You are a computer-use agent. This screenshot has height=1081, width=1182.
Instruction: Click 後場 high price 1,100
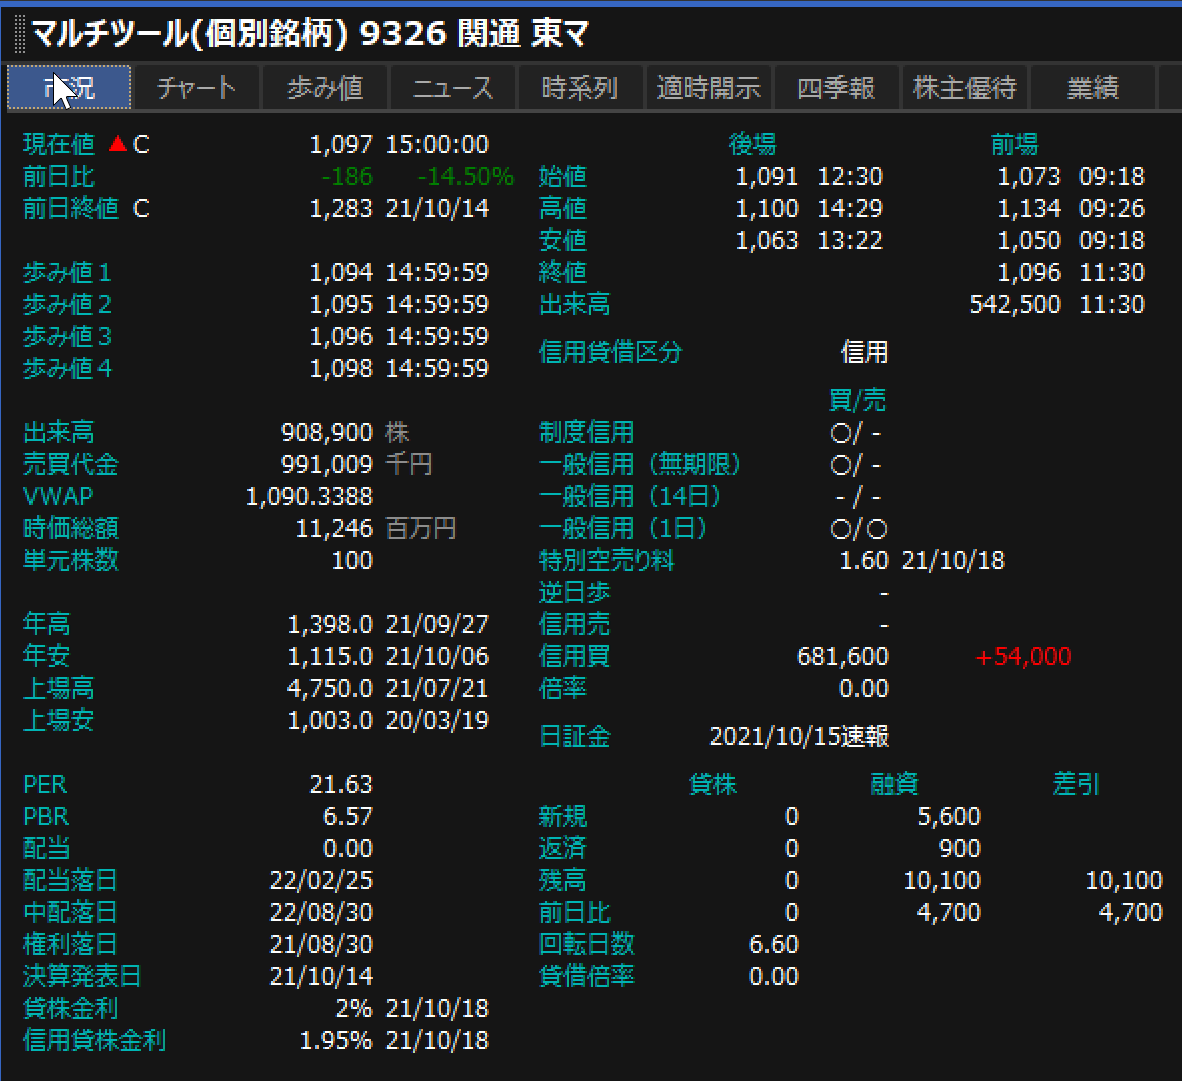coord(767,208)
